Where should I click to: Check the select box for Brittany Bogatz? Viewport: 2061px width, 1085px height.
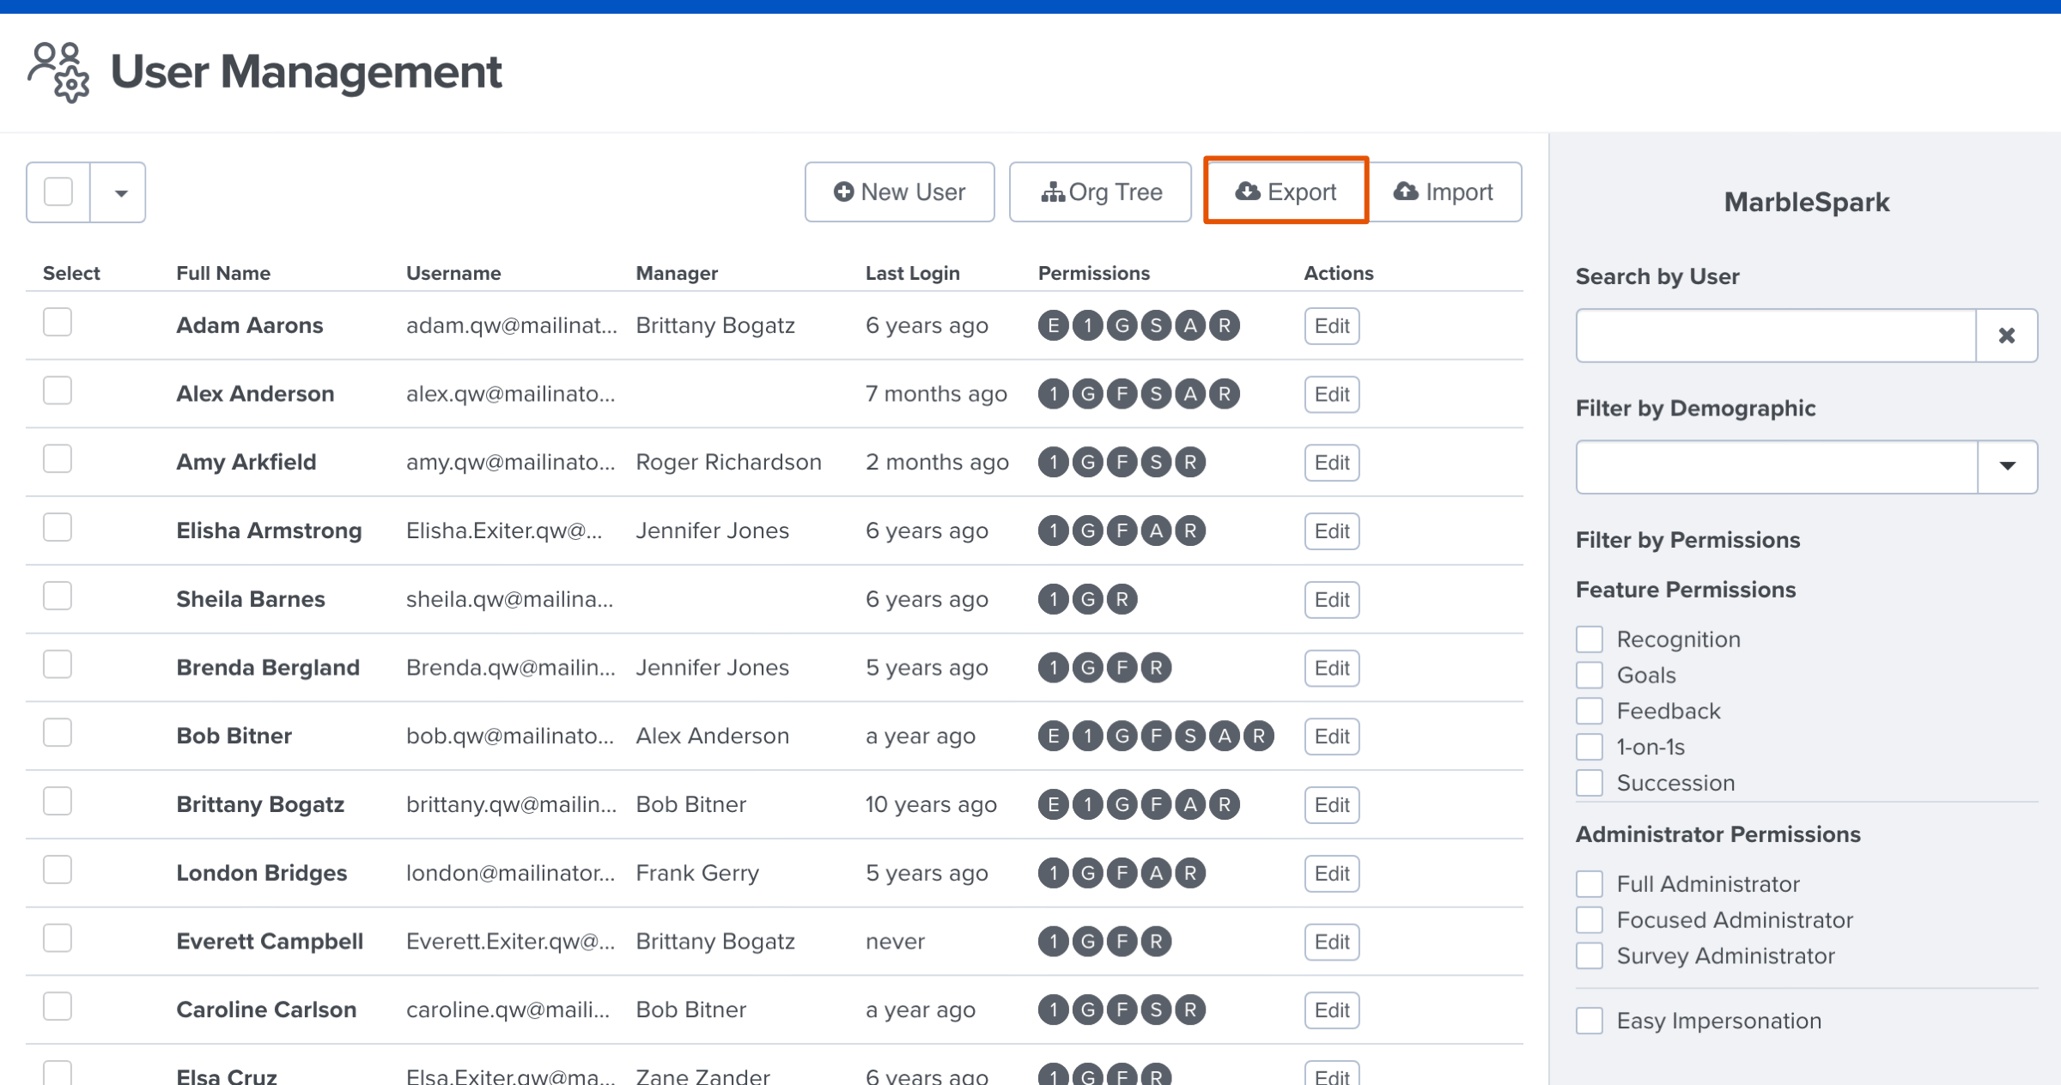57,801
